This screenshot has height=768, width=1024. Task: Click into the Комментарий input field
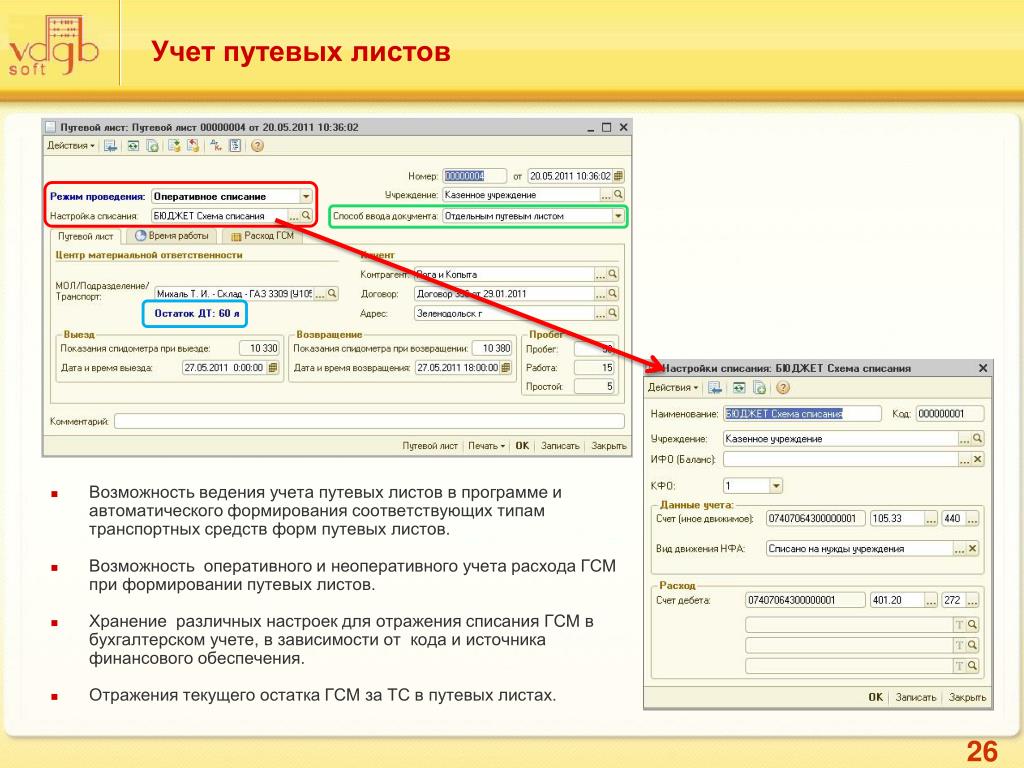click(x=370, y=422)
